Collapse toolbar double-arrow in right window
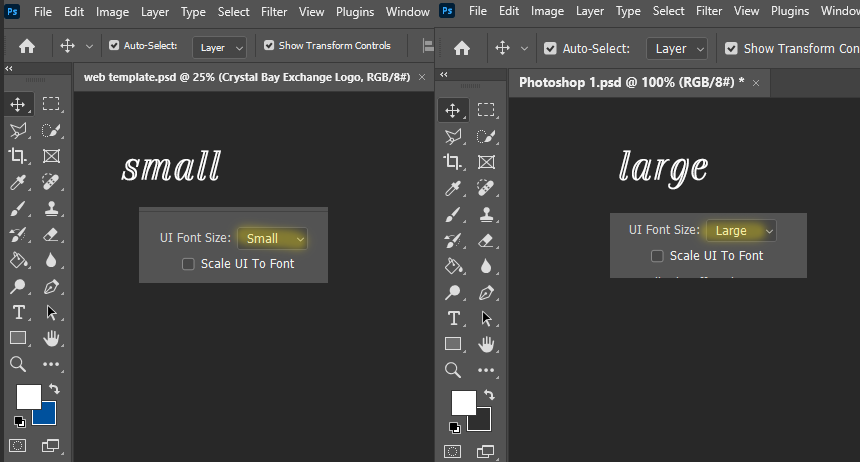Screen dimensions: 860x462 tap(444, 75)
